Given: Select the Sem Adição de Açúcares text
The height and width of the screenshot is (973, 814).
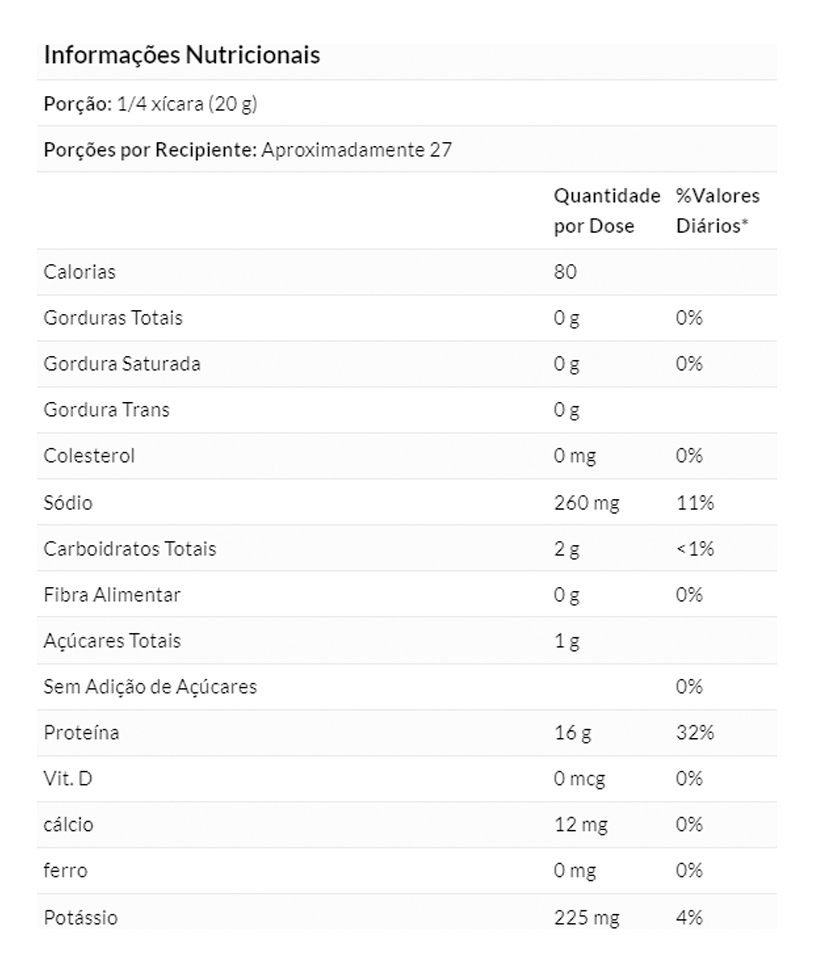Looking at the screenshot, I should [150, 687].
